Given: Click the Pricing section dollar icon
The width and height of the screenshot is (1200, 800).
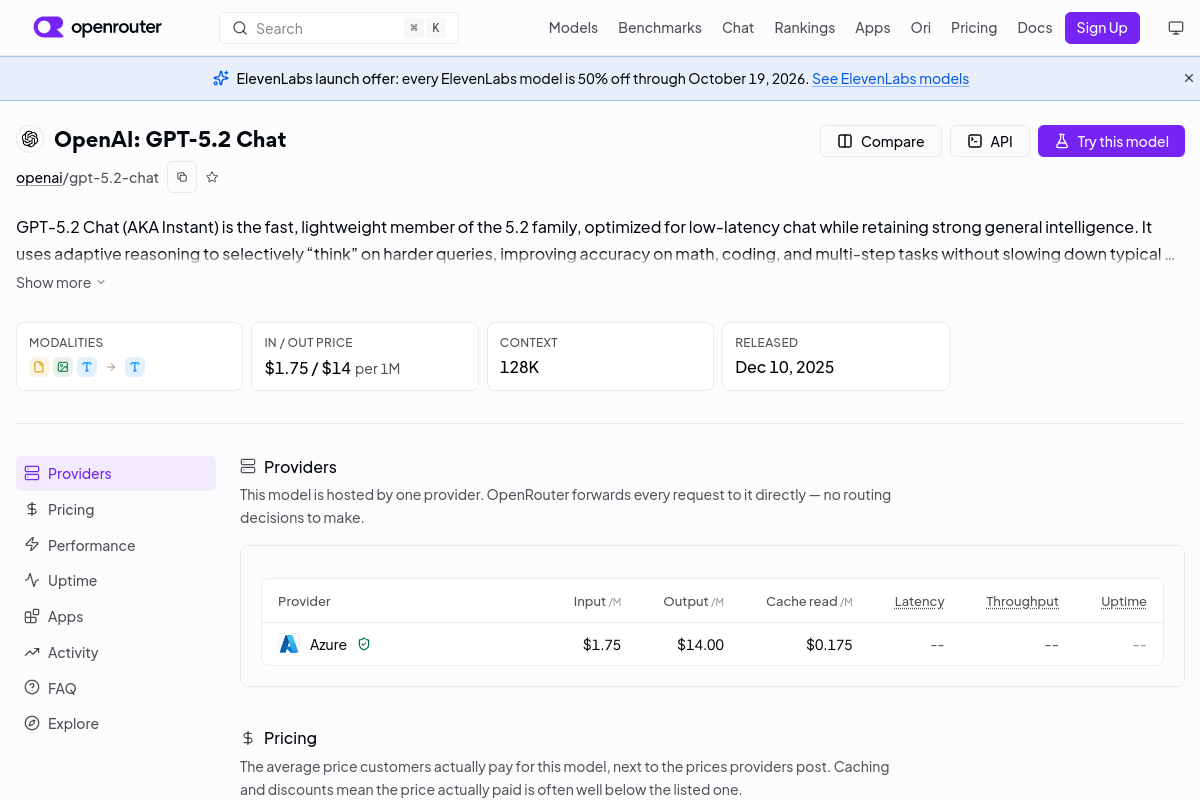Looking at the screenshot, I should pos(248,738).
